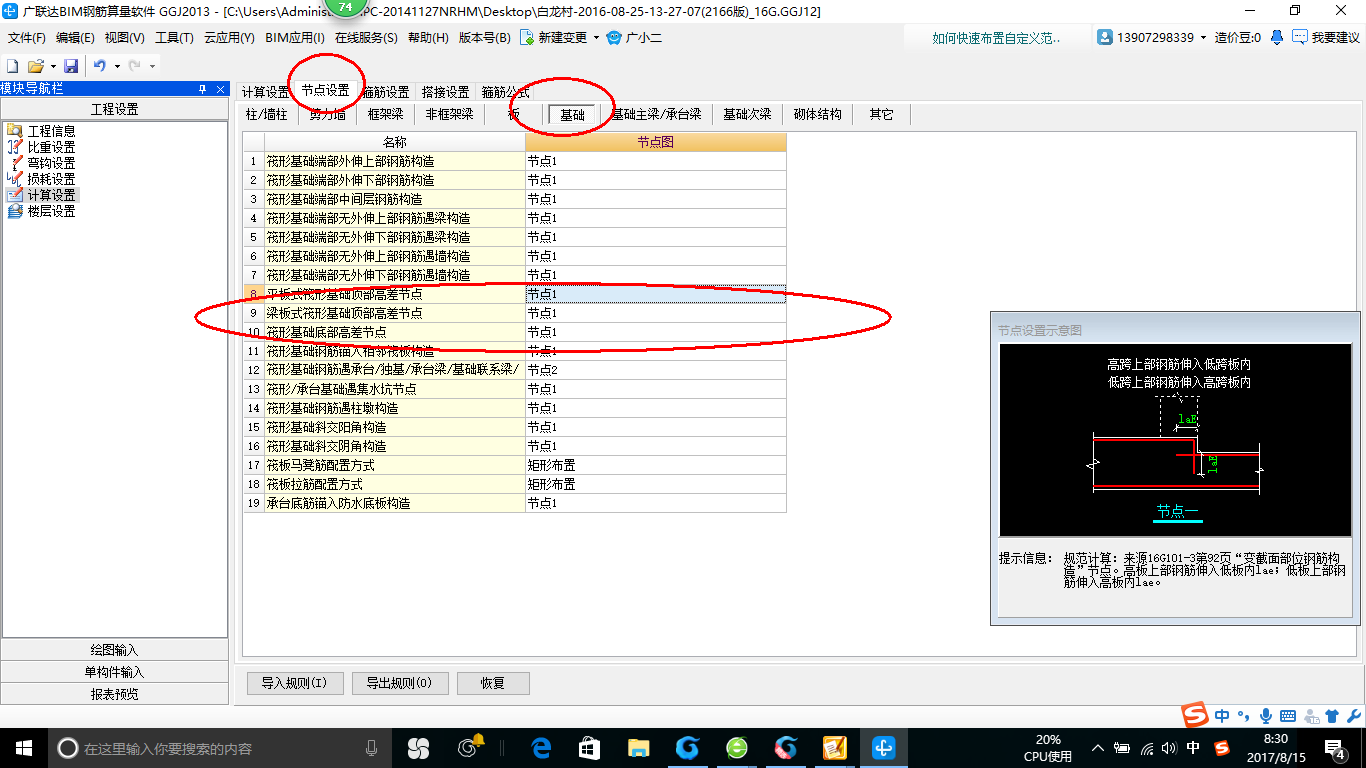Click the Windows taskbar search box
The height and width of the screenshot is (768, 1366).
click(x=220, y=747)
